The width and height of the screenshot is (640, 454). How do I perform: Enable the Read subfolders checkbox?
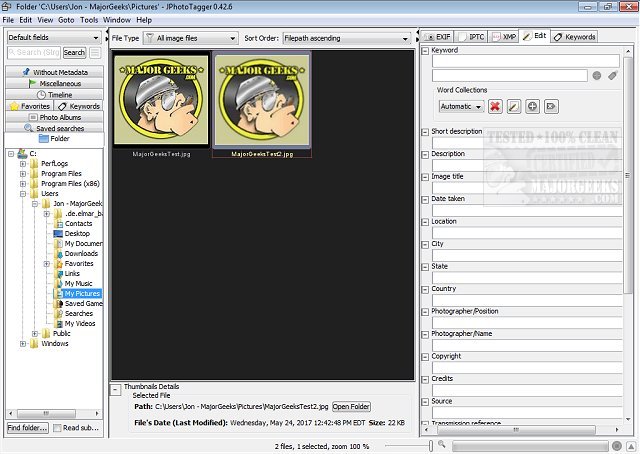pyautogui.click(x=58, y=428)
